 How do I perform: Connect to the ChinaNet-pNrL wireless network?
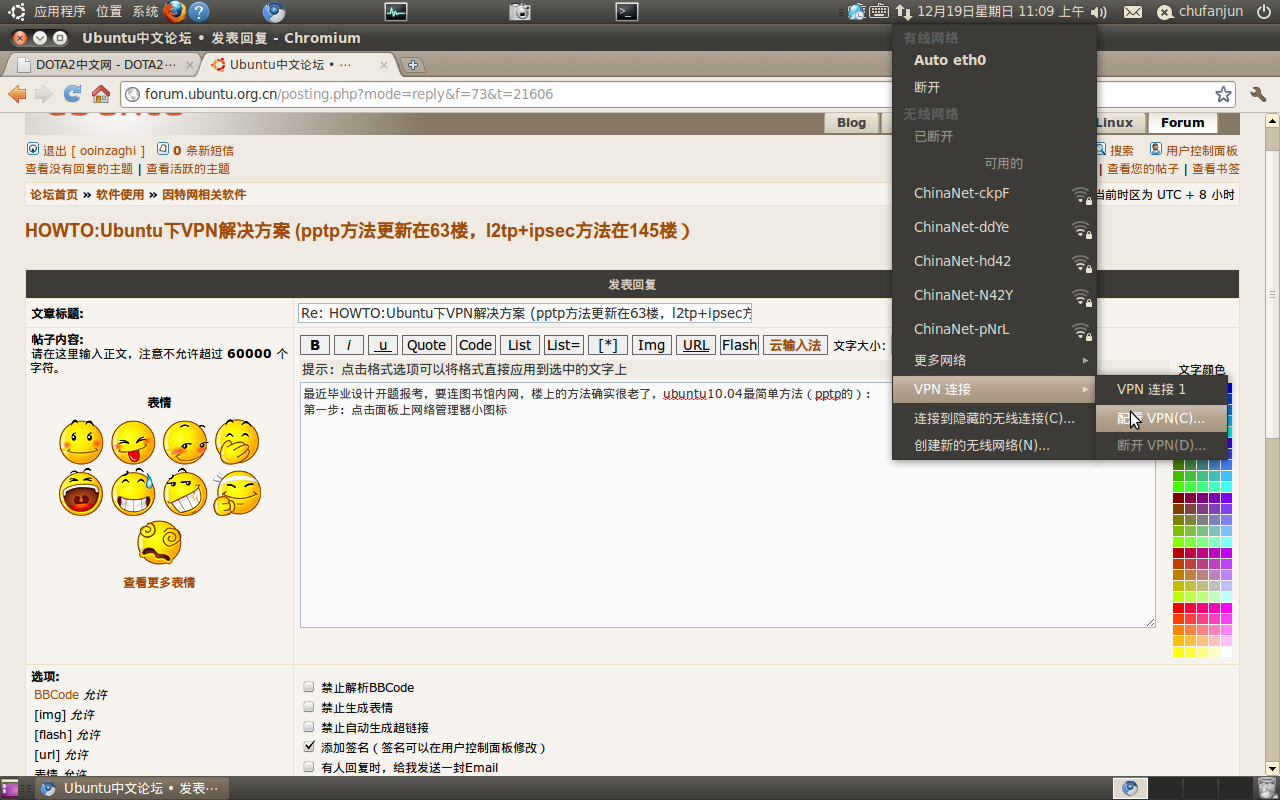point(995,329)
